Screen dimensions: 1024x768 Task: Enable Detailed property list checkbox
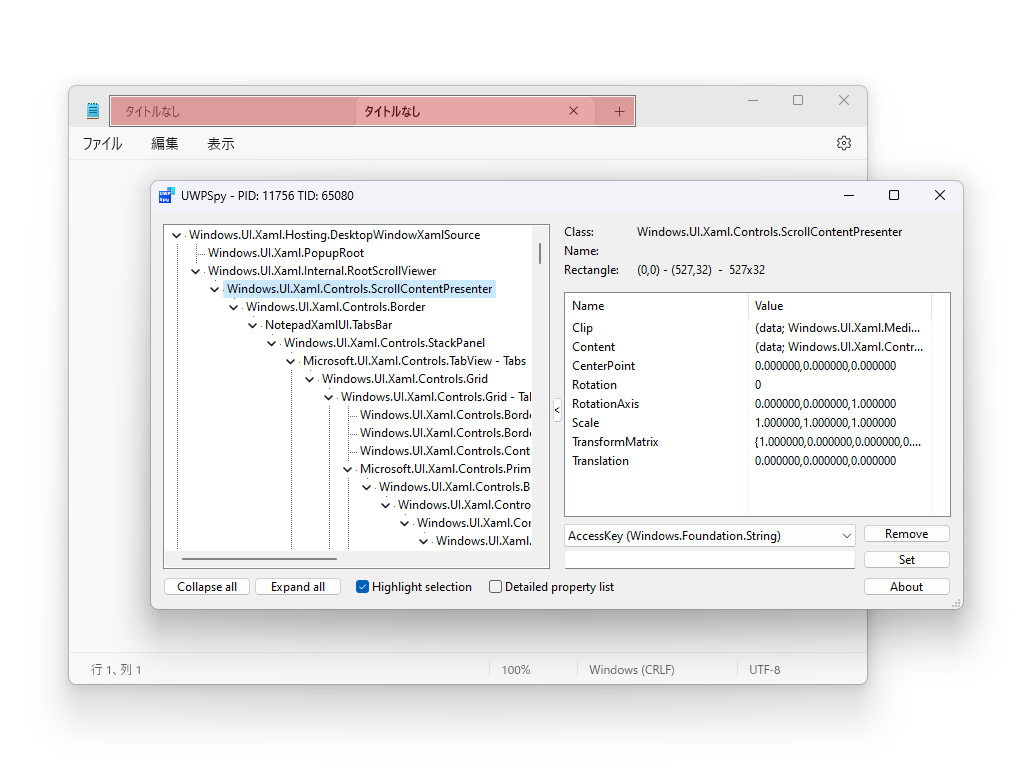pos(496,586)
